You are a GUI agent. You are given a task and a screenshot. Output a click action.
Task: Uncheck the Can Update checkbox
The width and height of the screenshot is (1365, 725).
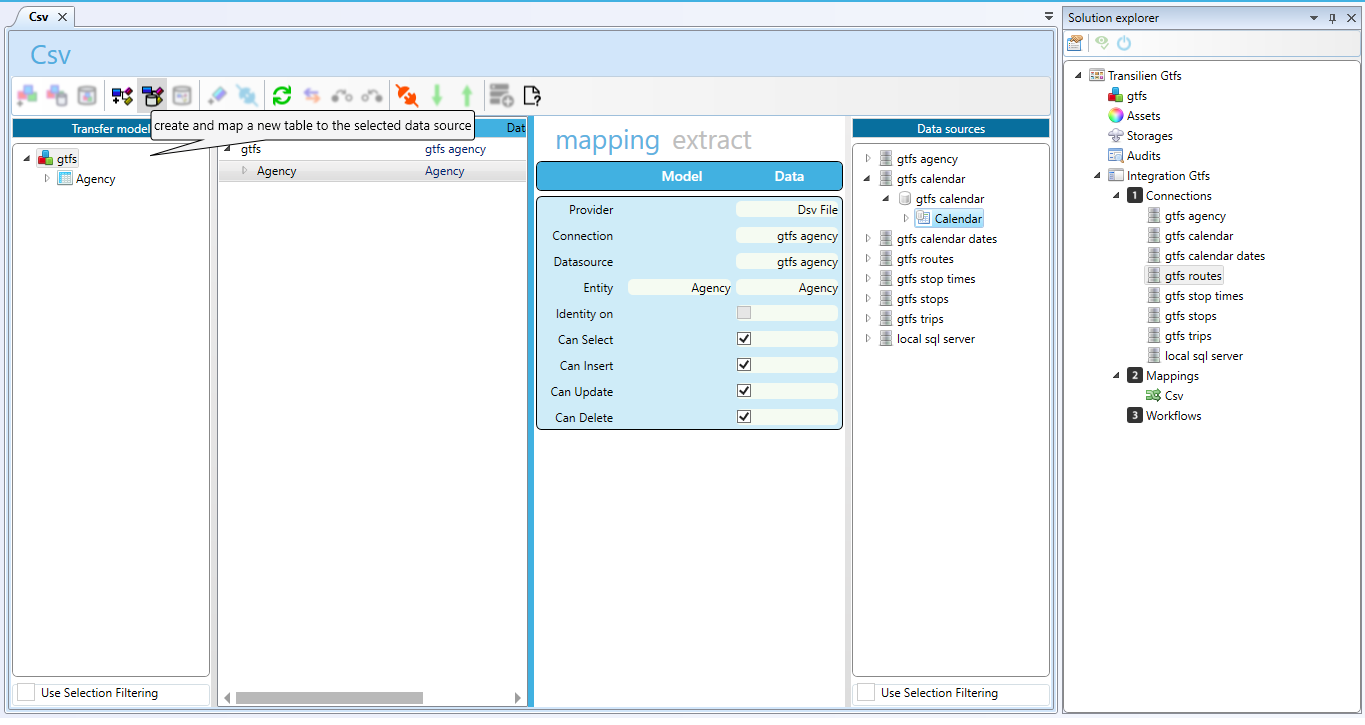pos(744,391)
